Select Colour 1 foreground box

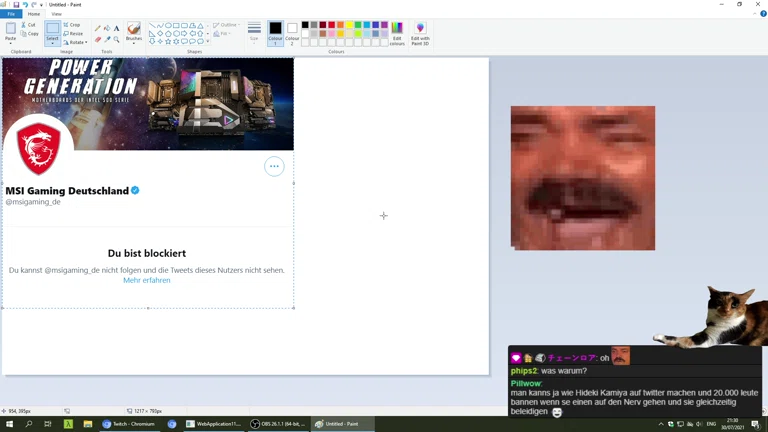point(275,33)
